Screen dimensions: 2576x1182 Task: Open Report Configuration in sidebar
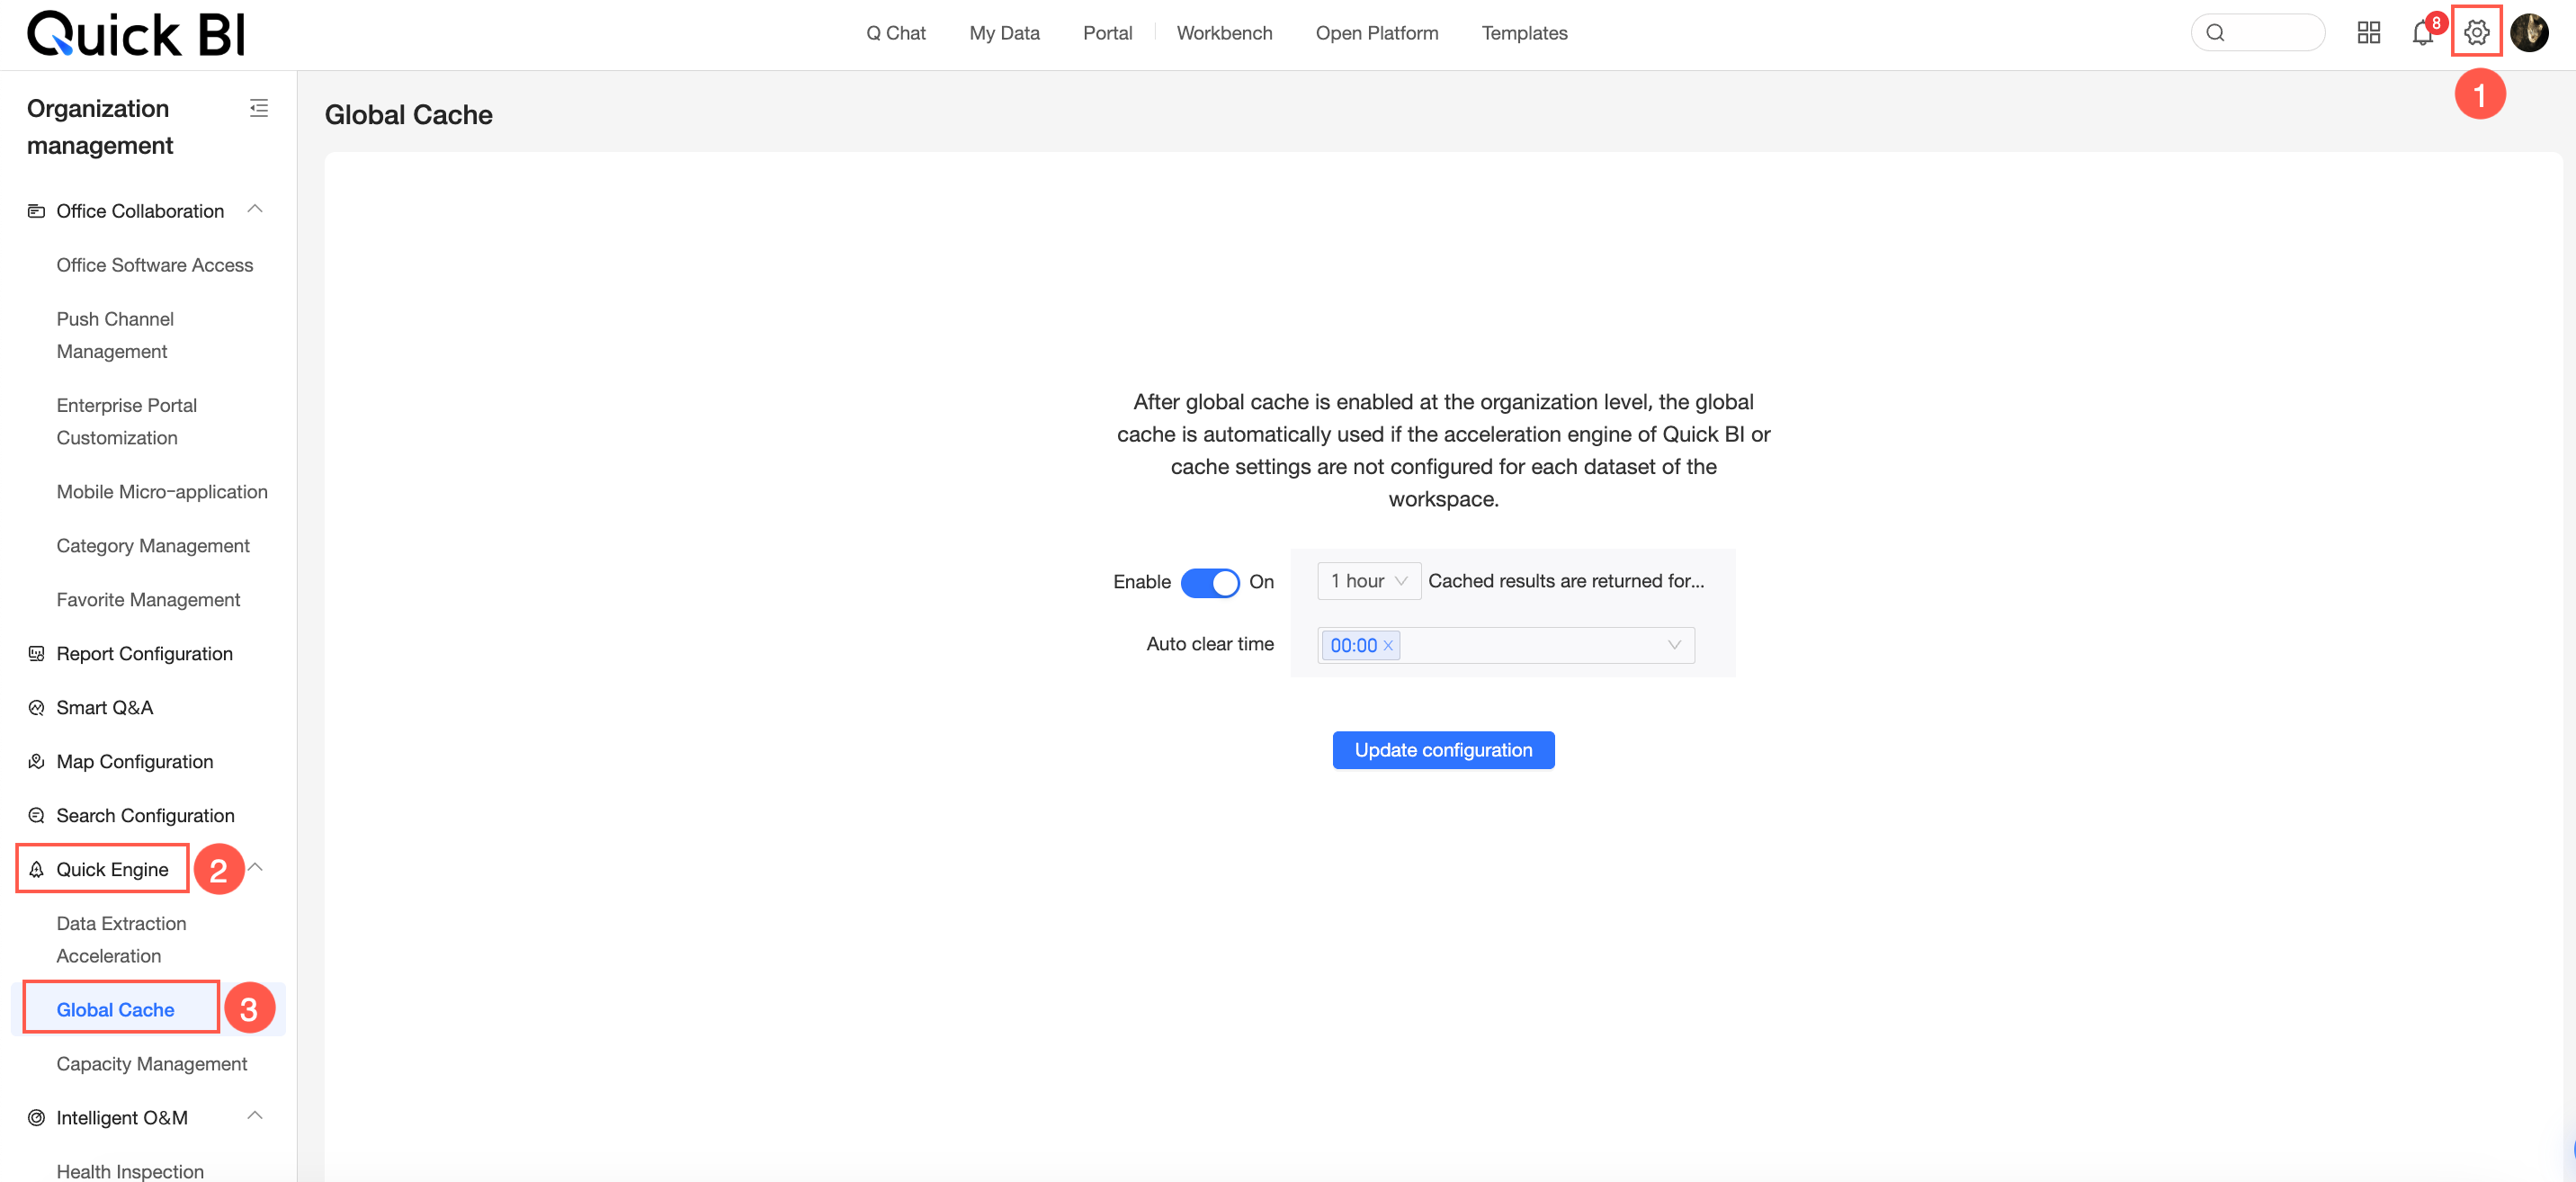point(144,653)
